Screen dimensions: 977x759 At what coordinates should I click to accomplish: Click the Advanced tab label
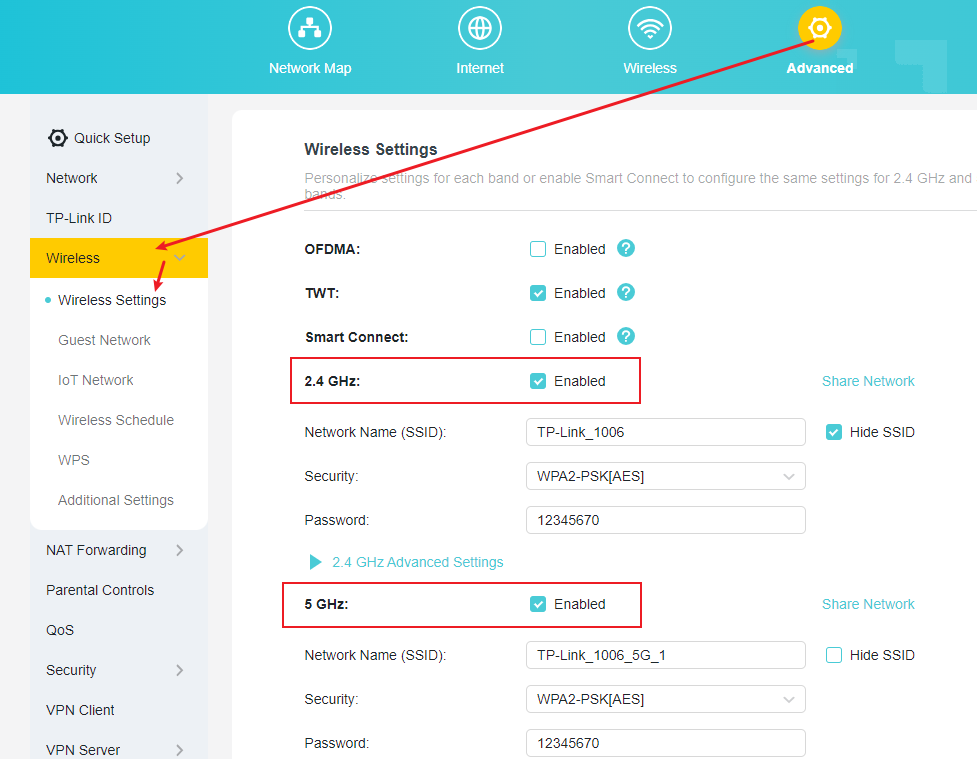(x=819, y=68)
